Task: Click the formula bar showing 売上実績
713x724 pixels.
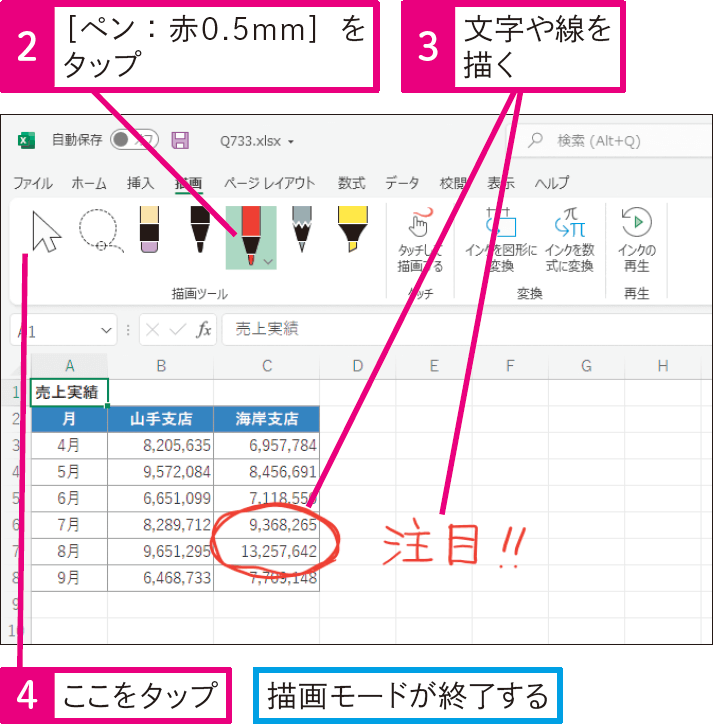Action: (x=466, y=330)
